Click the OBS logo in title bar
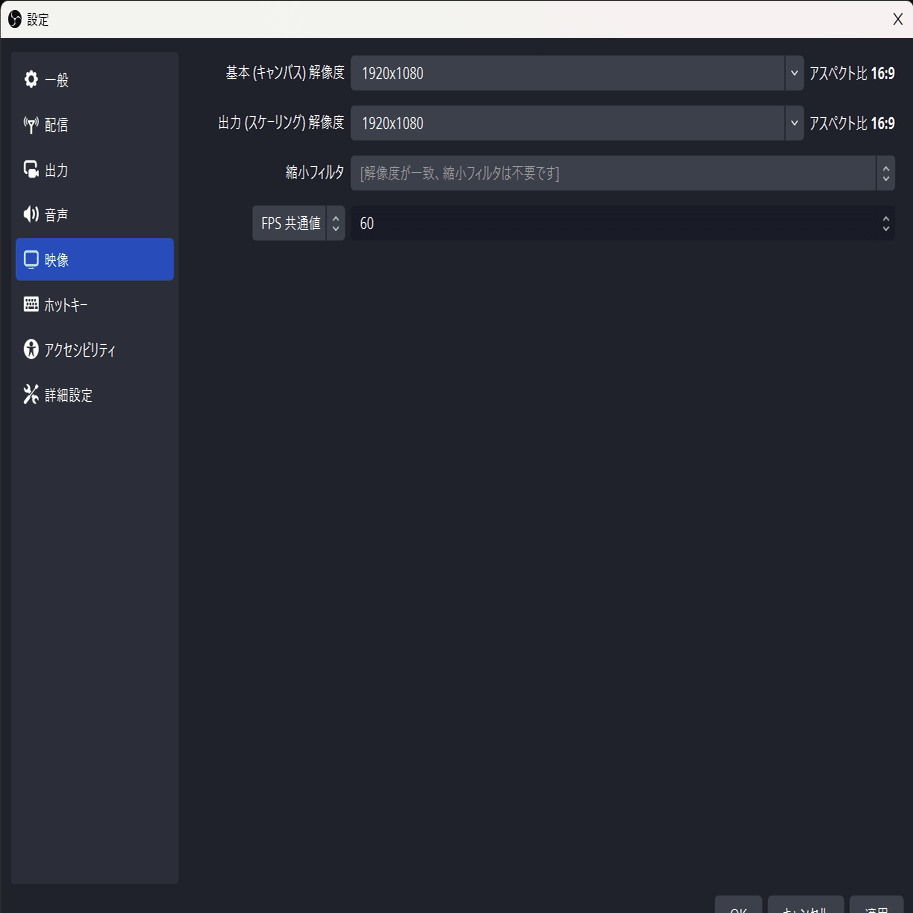Image resolution: width=913 pixels, height=913 pixels. click(x=15, y=19)
